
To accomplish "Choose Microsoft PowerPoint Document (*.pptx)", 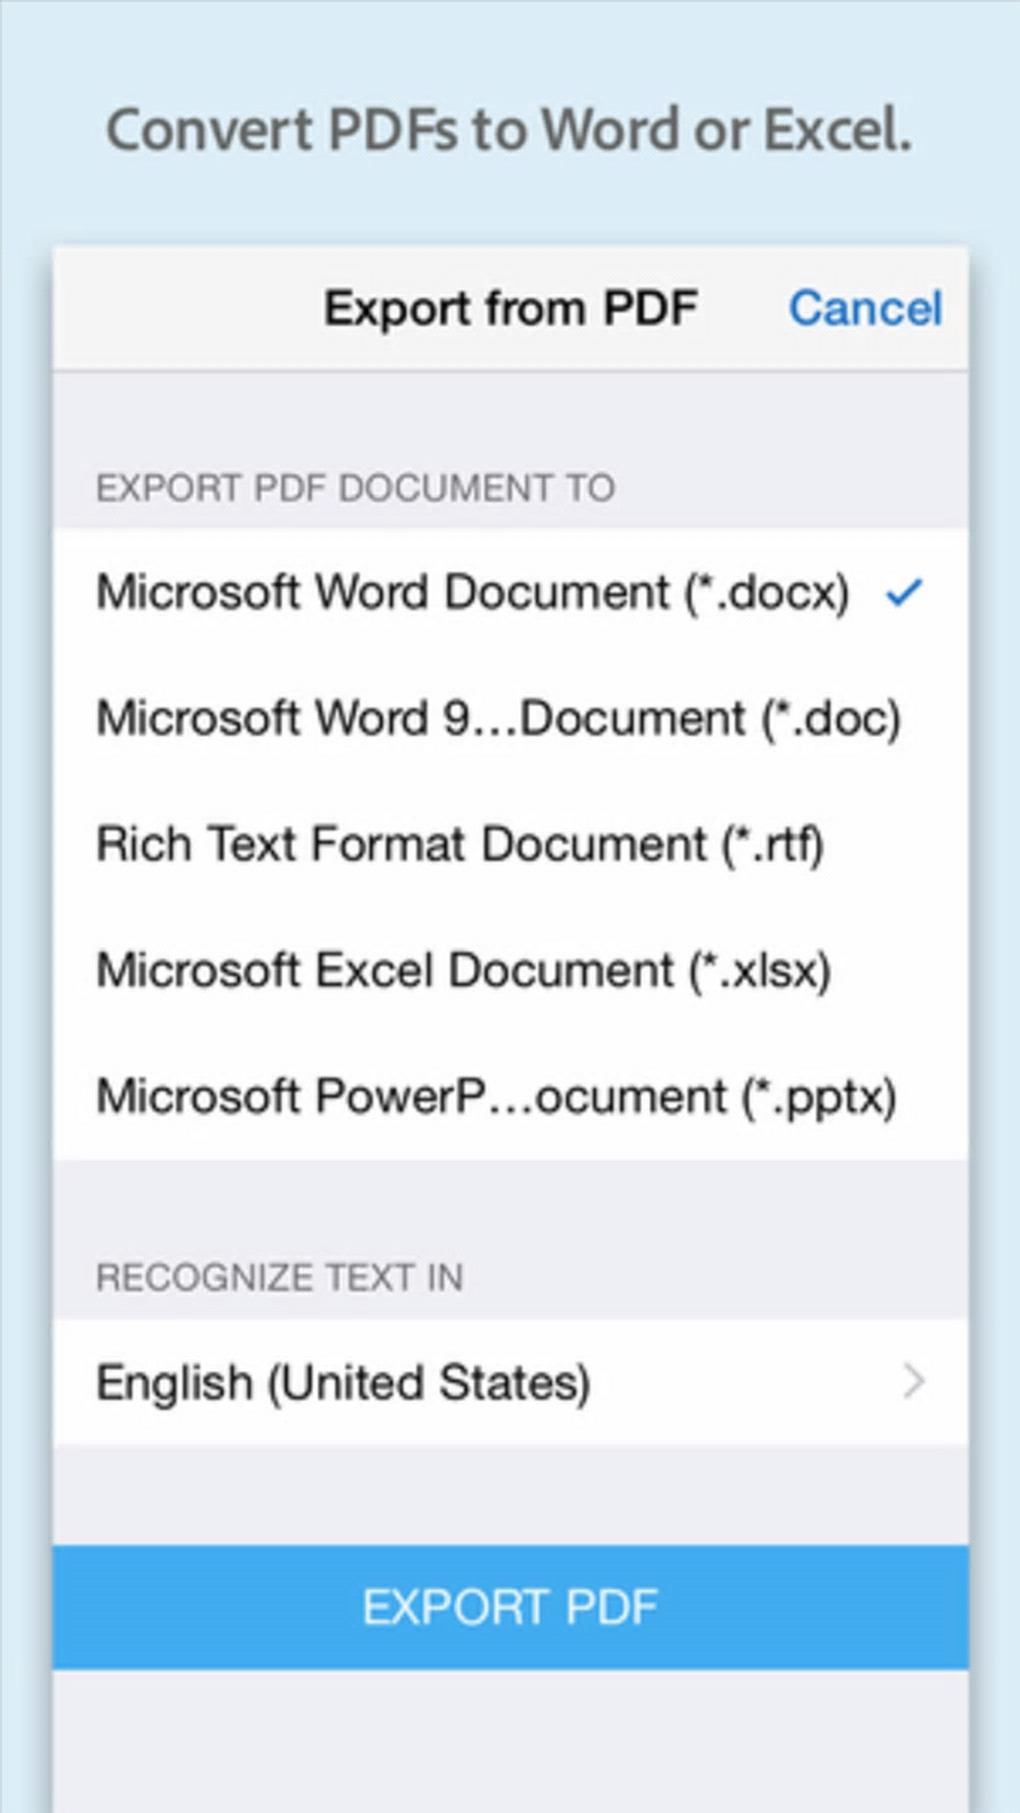I will [511, 1096].
